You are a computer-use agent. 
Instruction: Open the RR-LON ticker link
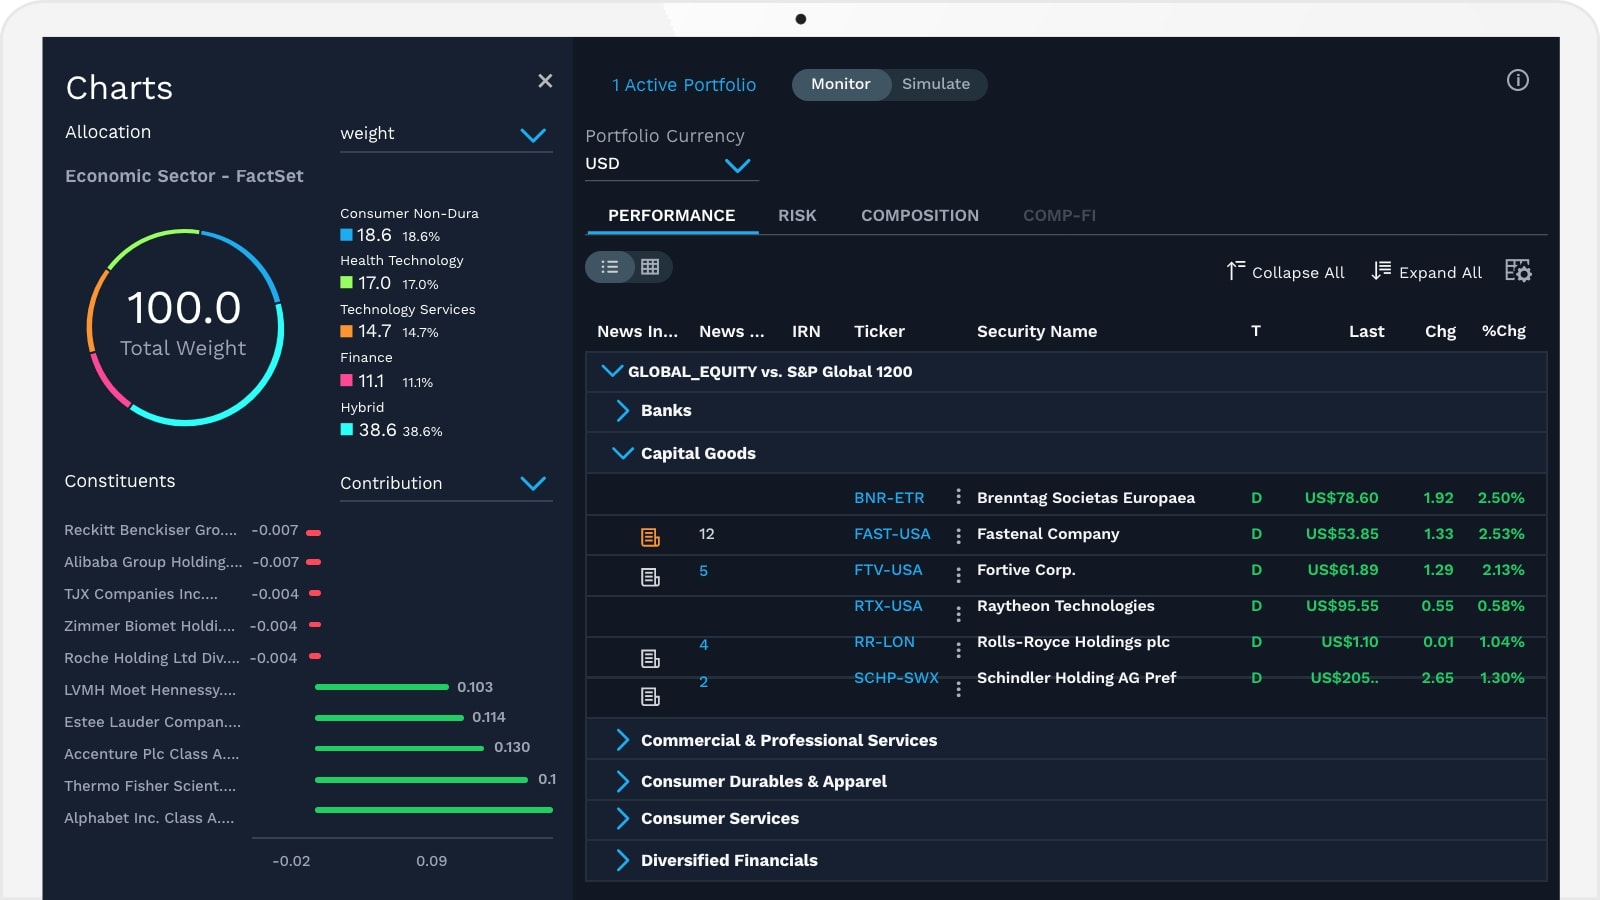(884, 642)
